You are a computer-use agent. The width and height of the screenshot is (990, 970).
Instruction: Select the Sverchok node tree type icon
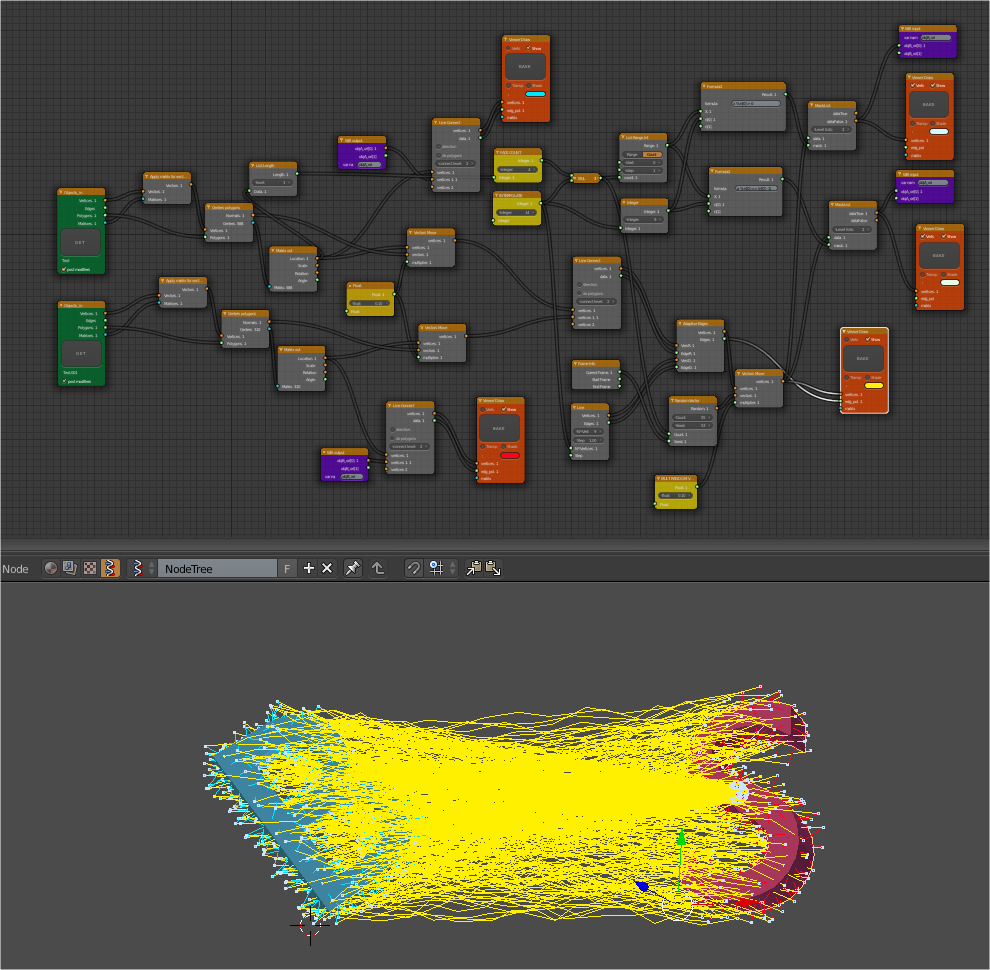pos(110,568)
